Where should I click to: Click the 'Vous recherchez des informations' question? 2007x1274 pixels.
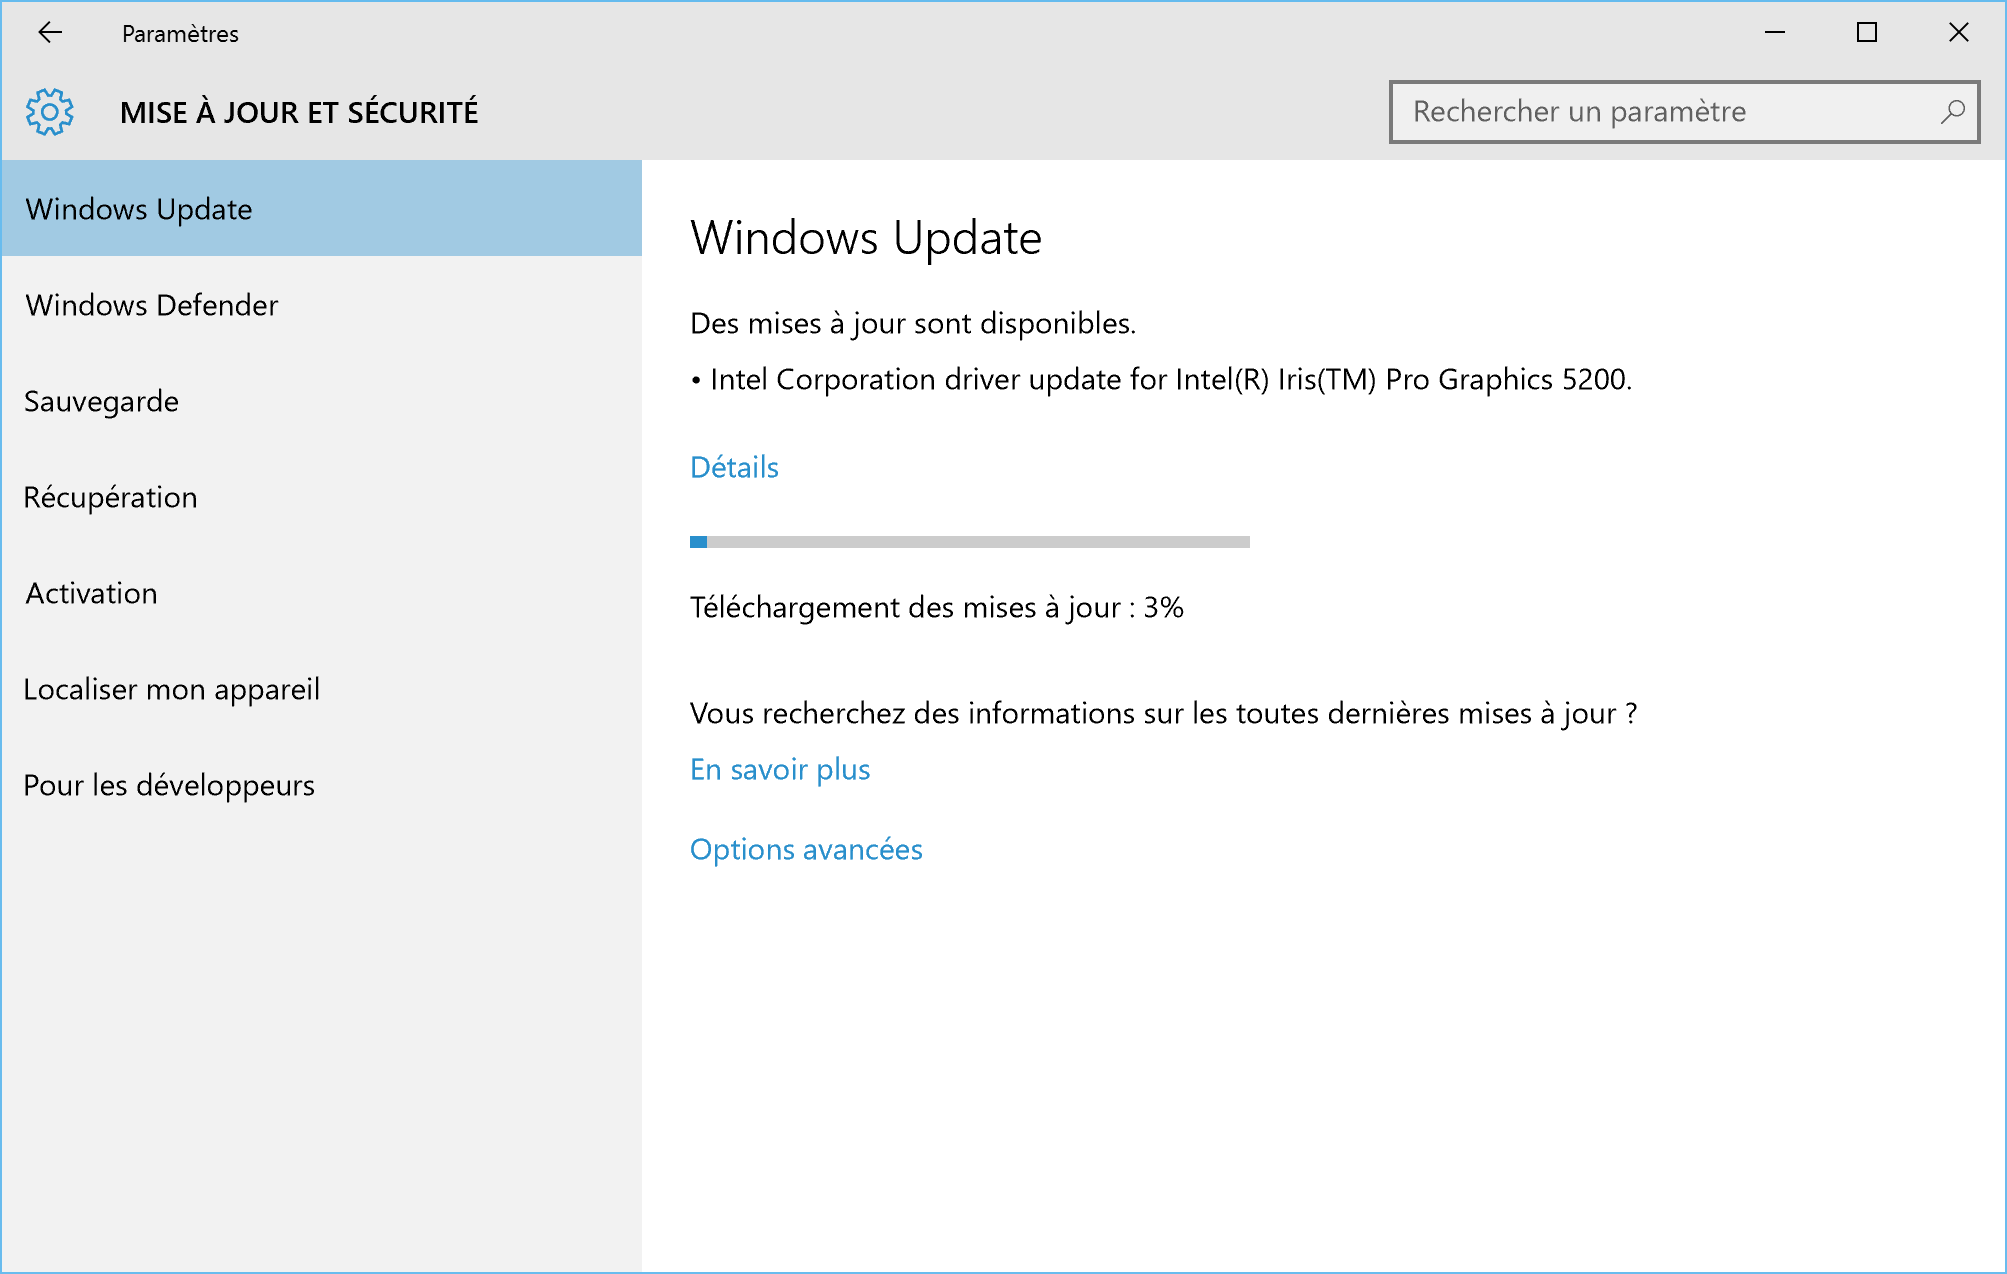pos(1164,713)
